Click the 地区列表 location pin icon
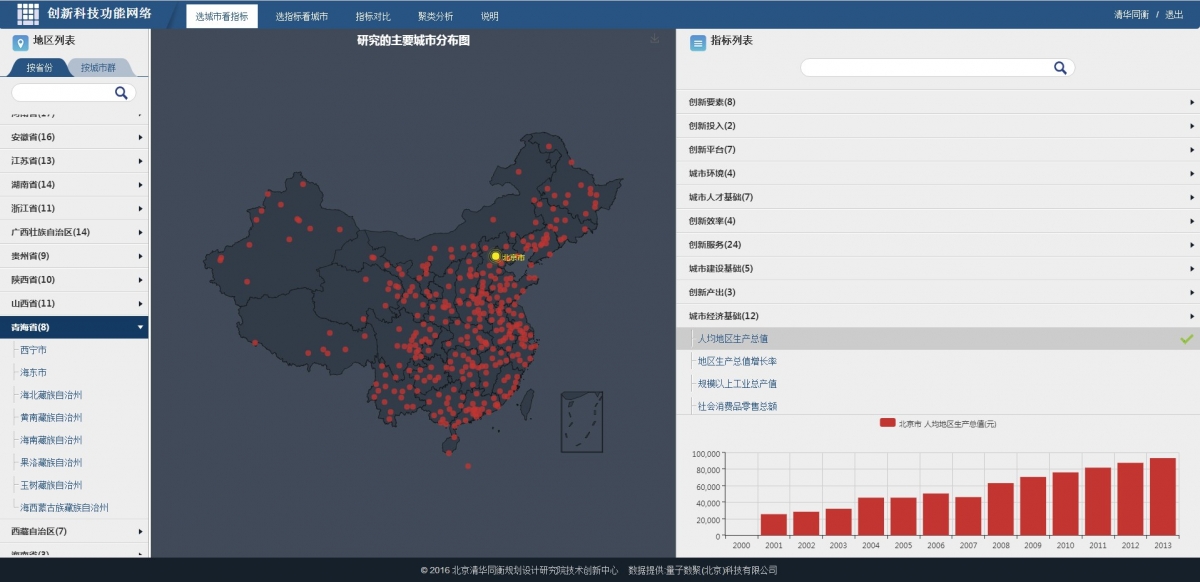 coord(19,42)
